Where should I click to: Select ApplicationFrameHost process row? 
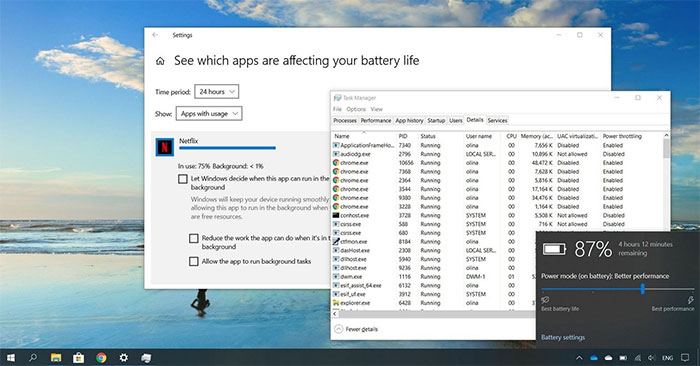click(x=497, y=146)
